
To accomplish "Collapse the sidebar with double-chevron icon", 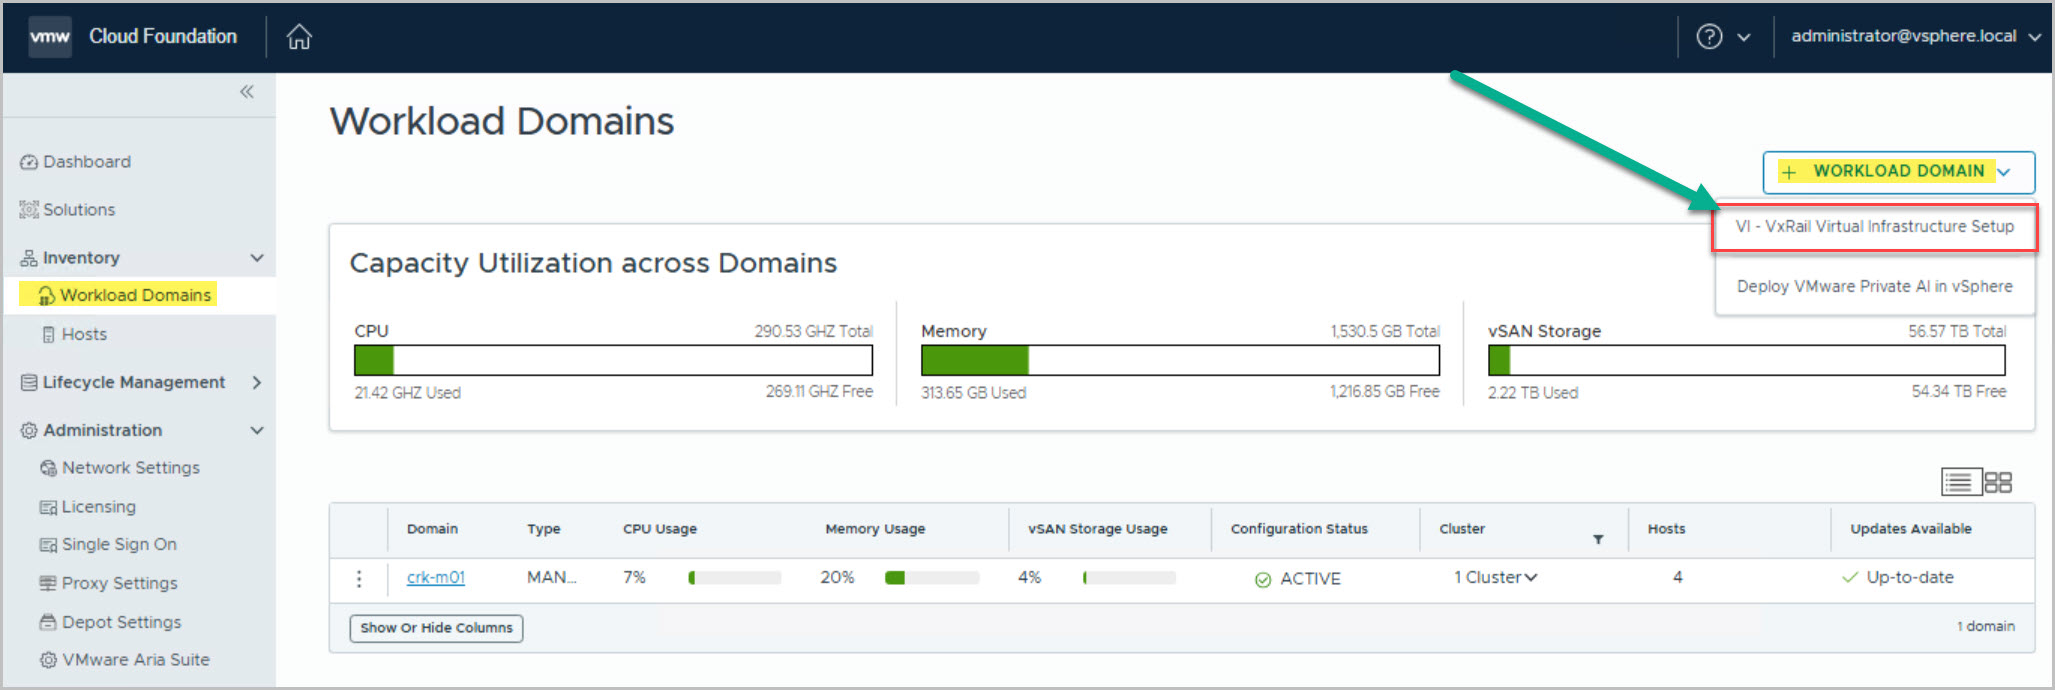I will coord(247,92).
